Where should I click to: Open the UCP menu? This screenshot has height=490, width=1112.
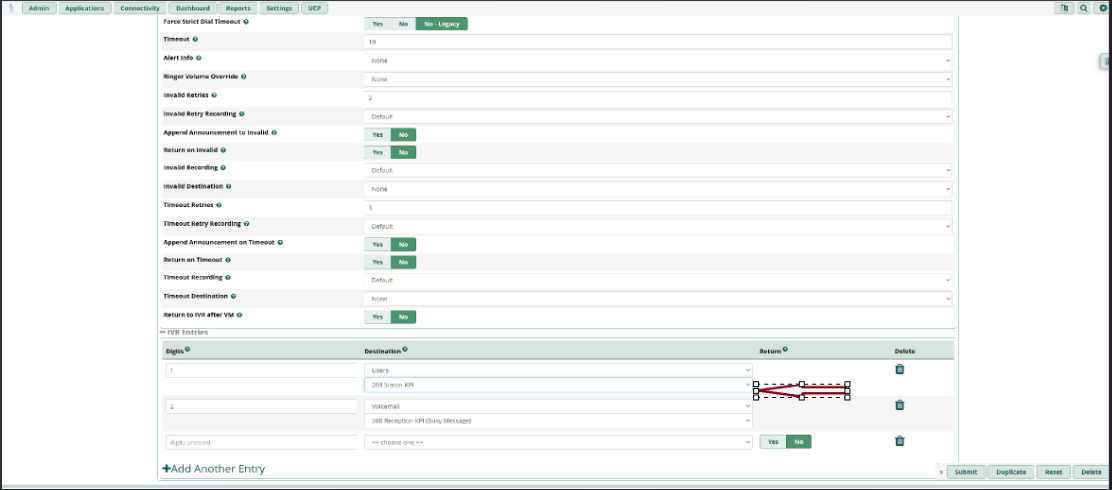pyautogui.click(x=314, y=9)
